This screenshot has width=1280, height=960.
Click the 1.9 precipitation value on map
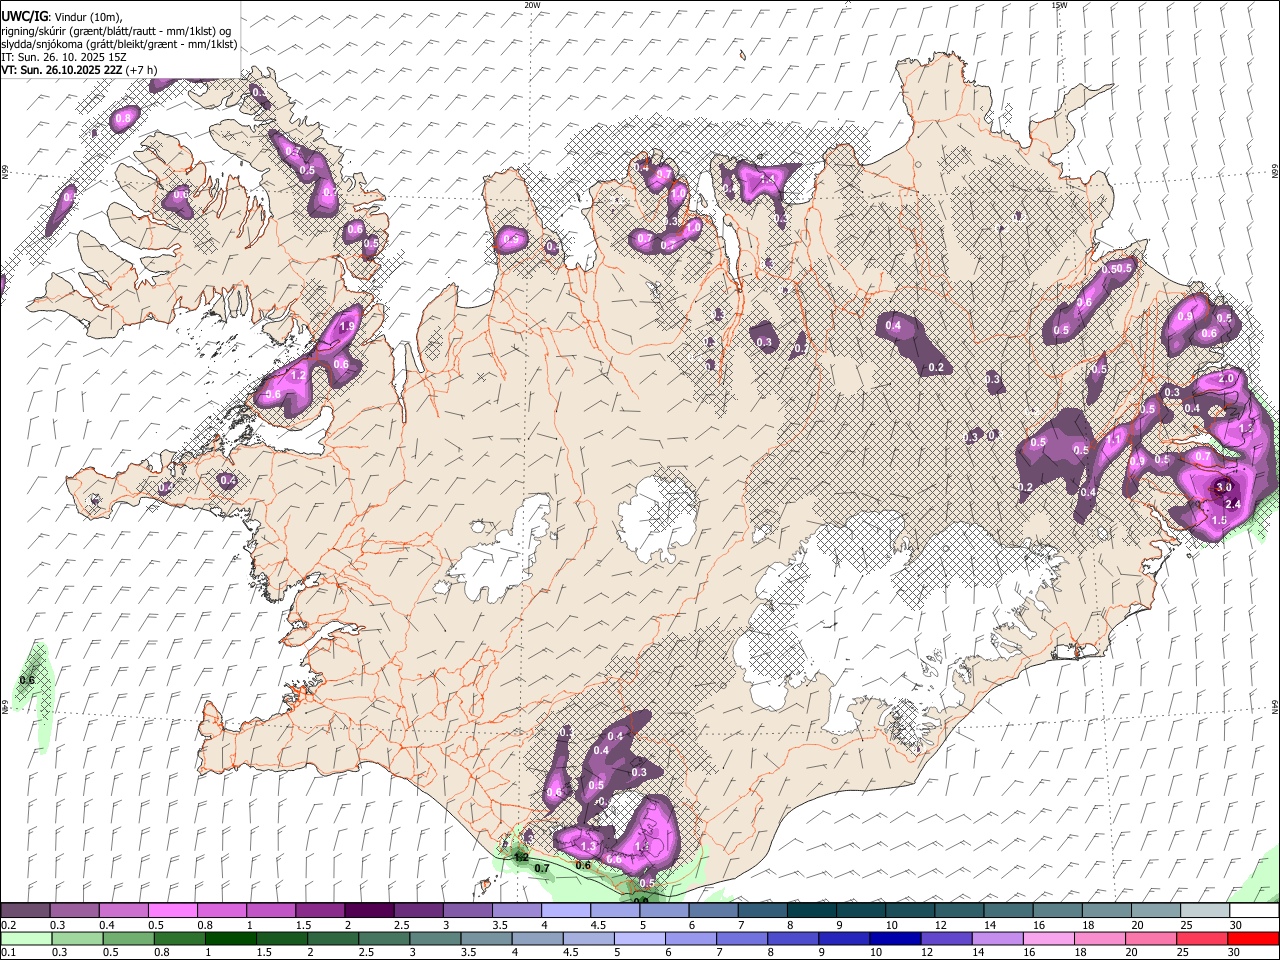(348, 326)
